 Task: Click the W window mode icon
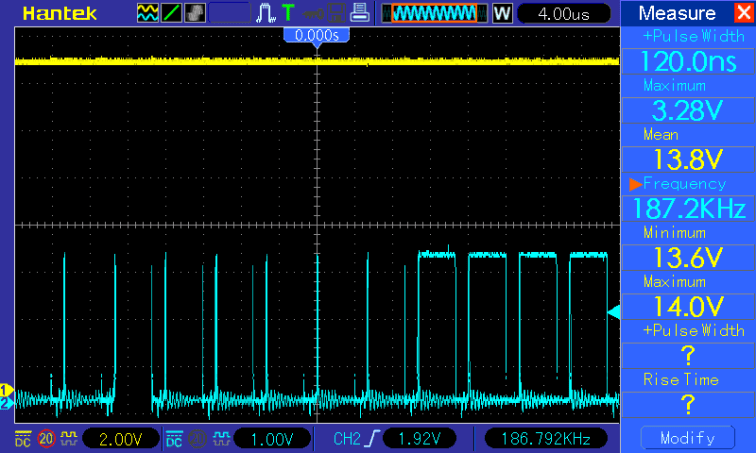click(501, 13)
